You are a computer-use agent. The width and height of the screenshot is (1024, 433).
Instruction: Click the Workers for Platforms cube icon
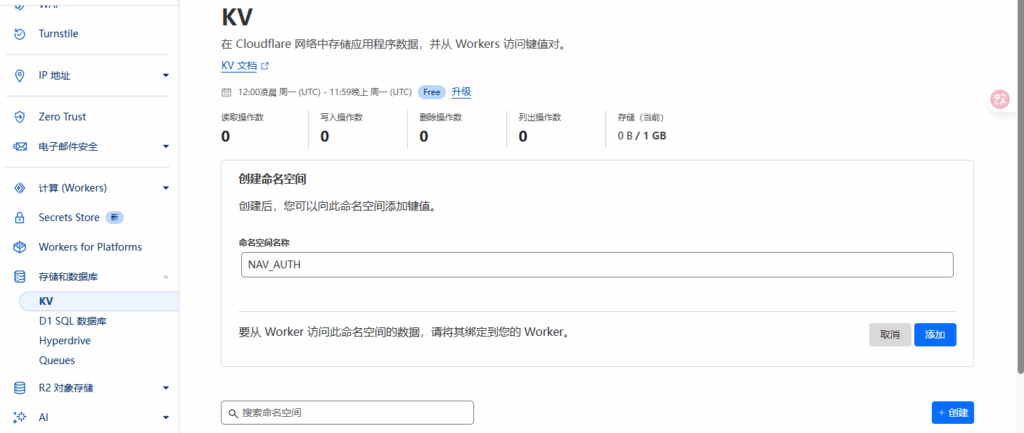coord(19,247)
